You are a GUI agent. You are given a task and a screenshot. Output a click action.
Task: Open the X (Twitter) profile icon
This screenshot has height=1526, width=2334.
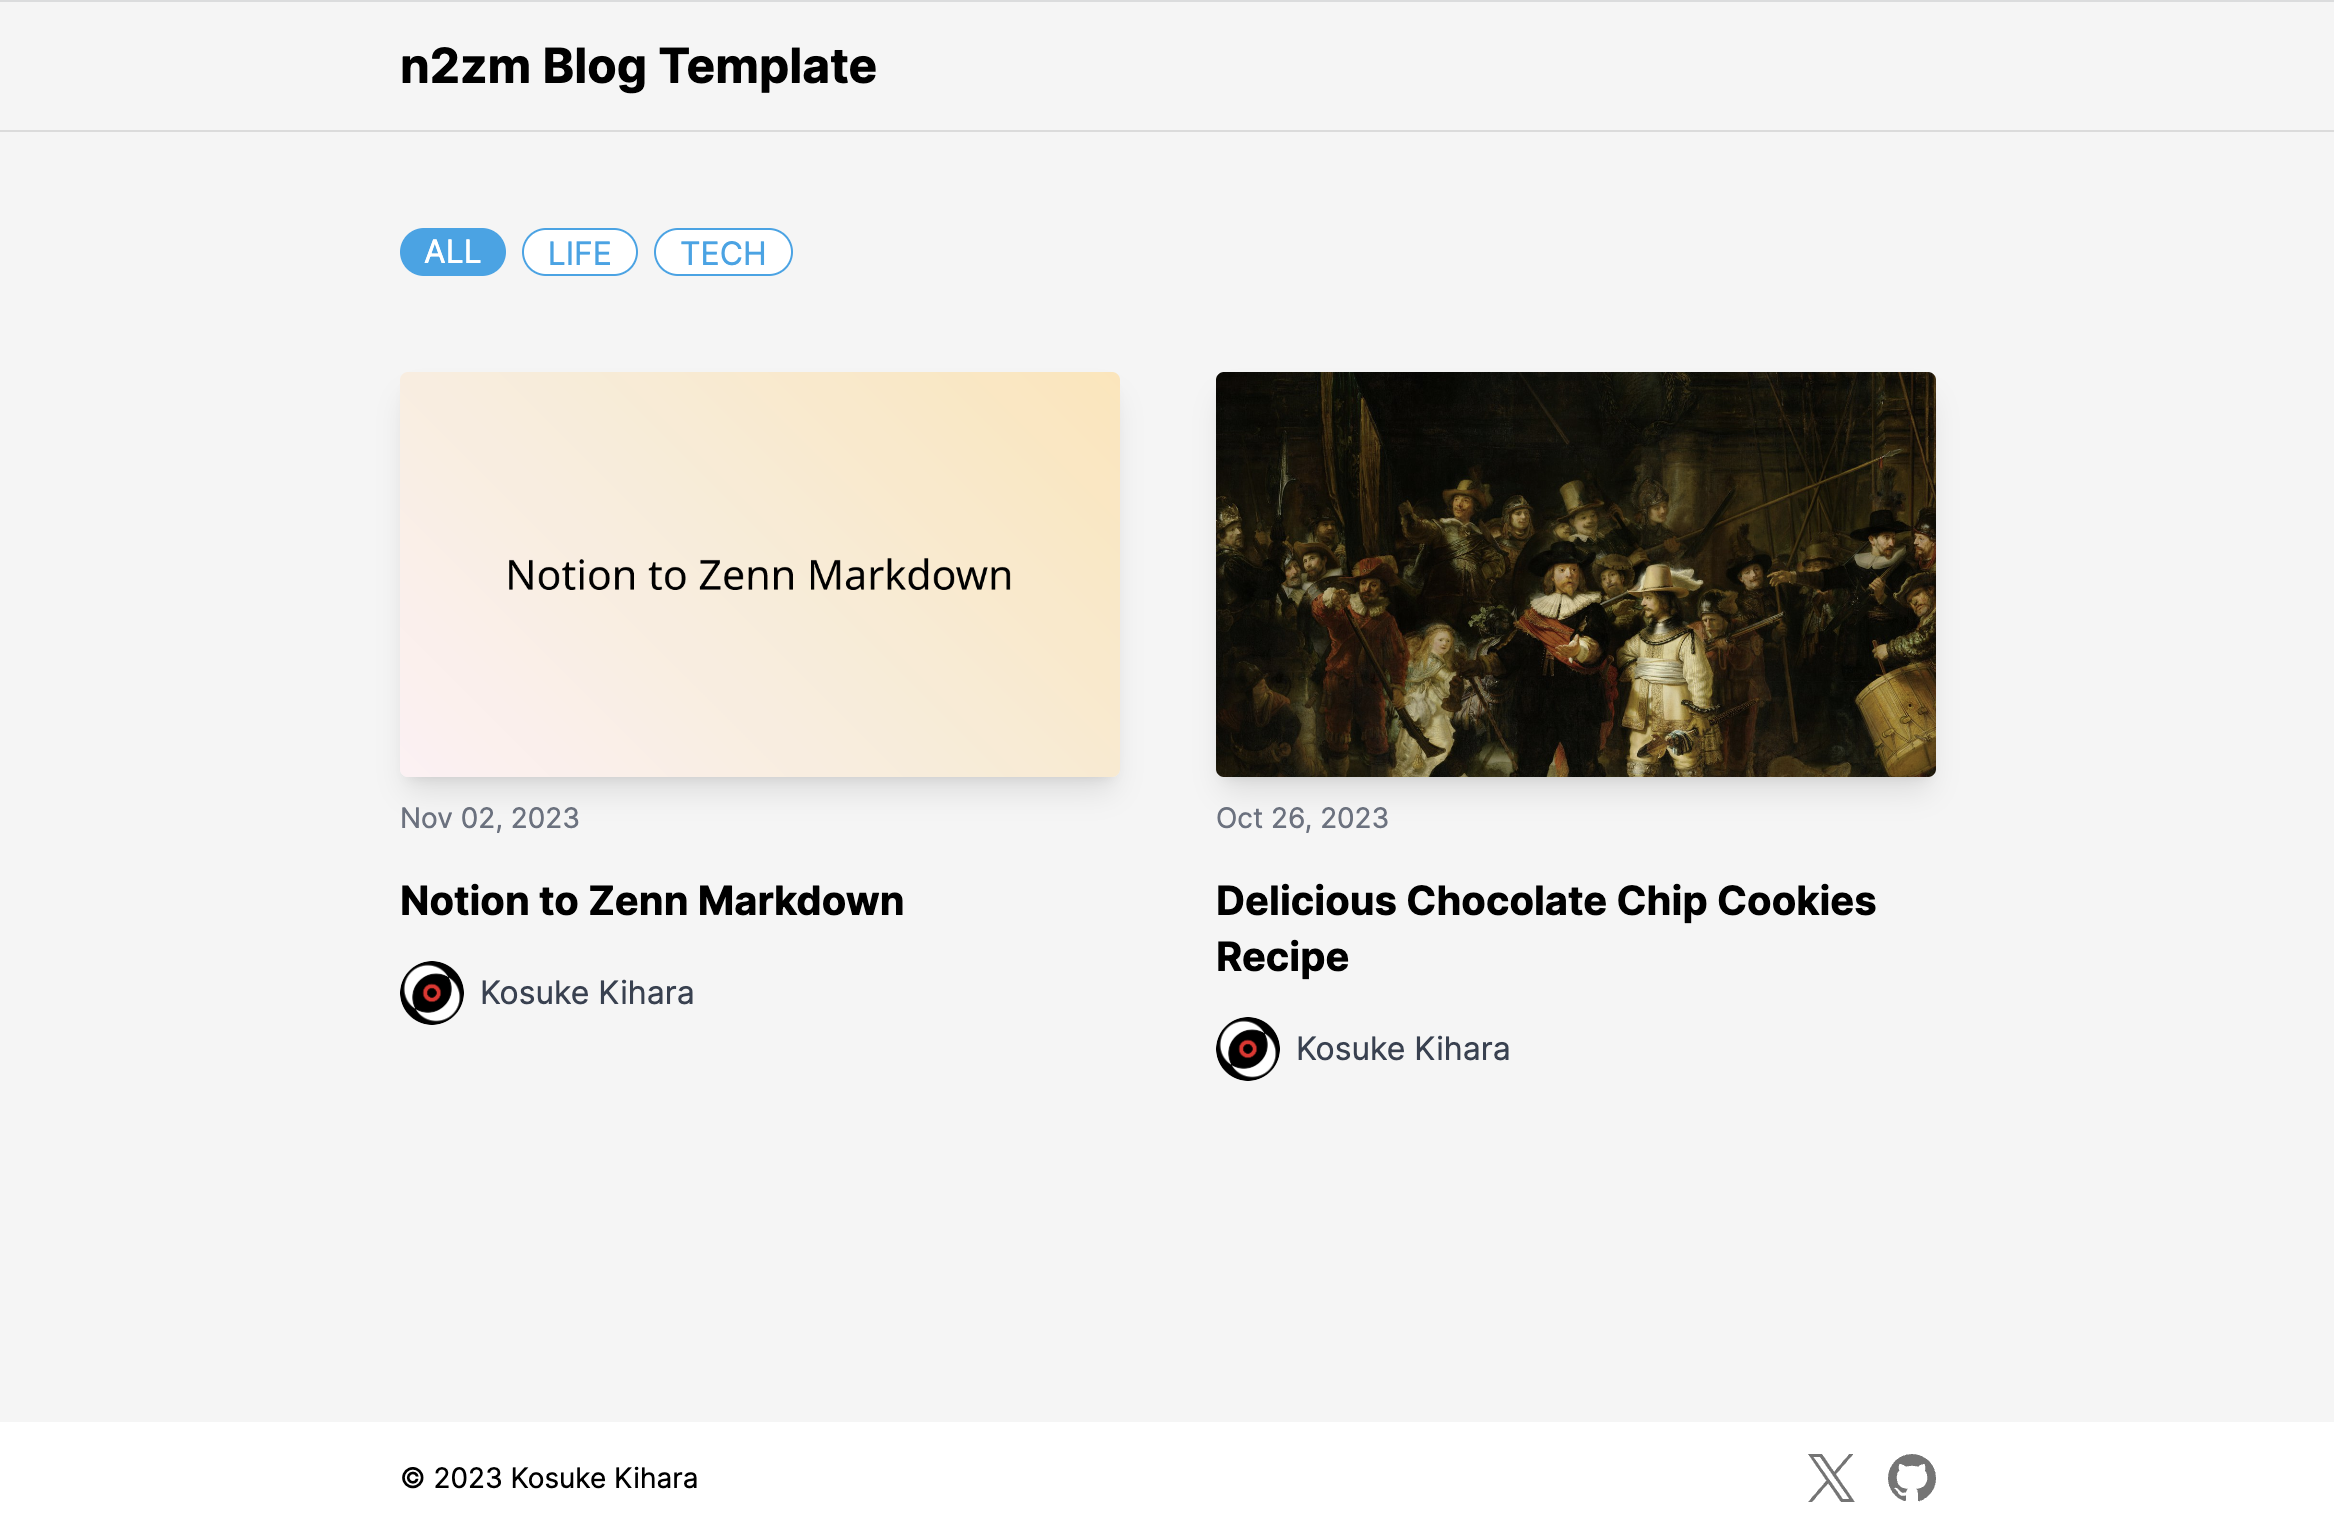point(1831,1477)
